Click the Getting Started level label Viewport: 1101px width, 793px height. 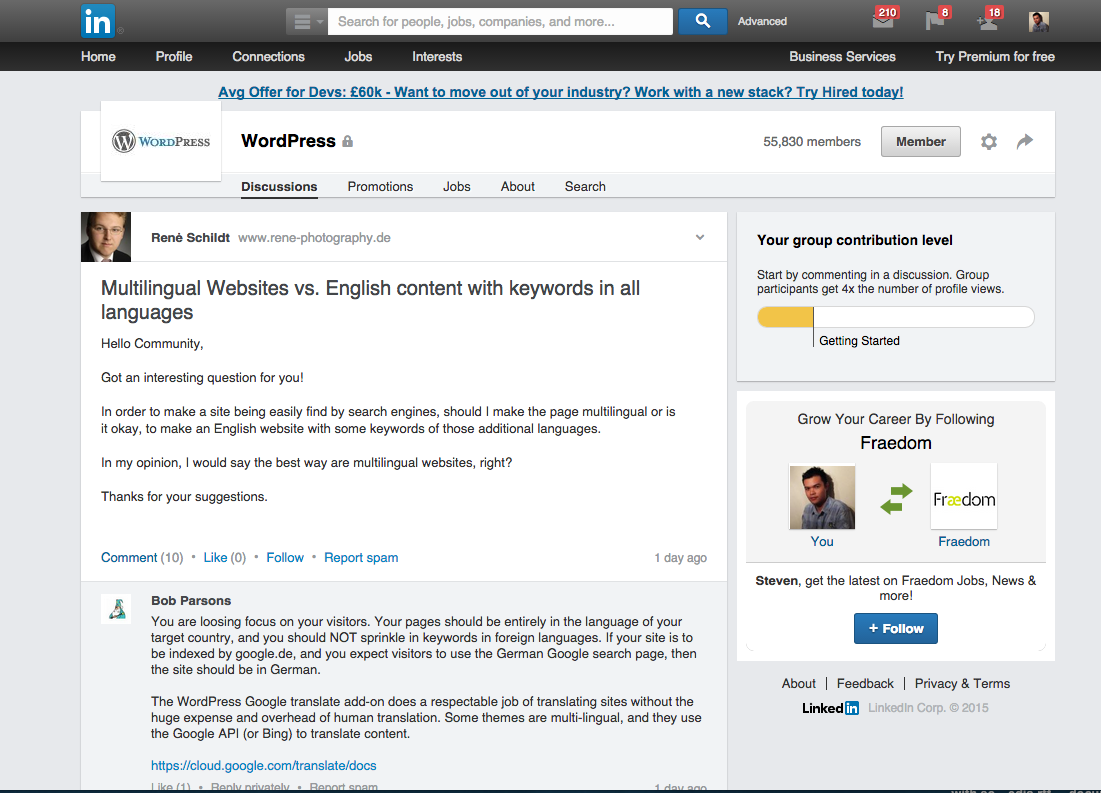pos(859,341)
